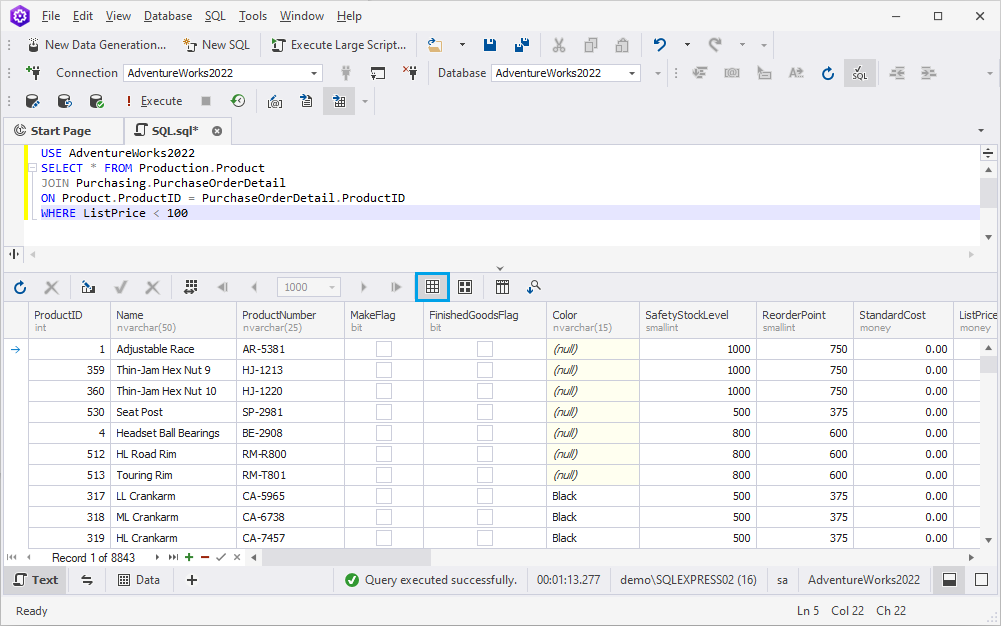Click the Copy icon
This screenshot has width=1001, height=626.
(591, 45)
